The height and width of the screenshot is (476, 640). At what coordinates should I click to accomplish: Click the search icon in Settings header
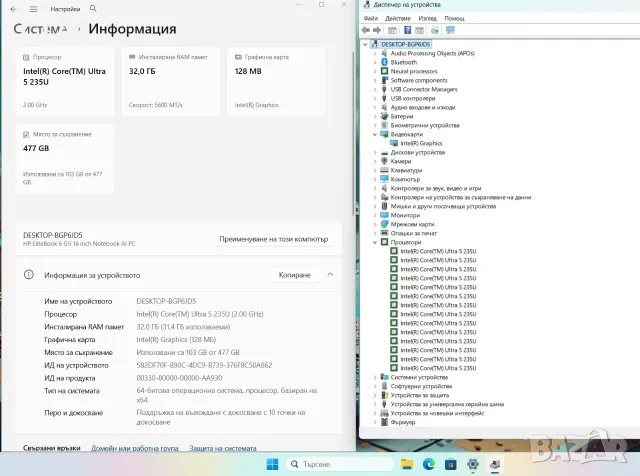tap(93, 8)
